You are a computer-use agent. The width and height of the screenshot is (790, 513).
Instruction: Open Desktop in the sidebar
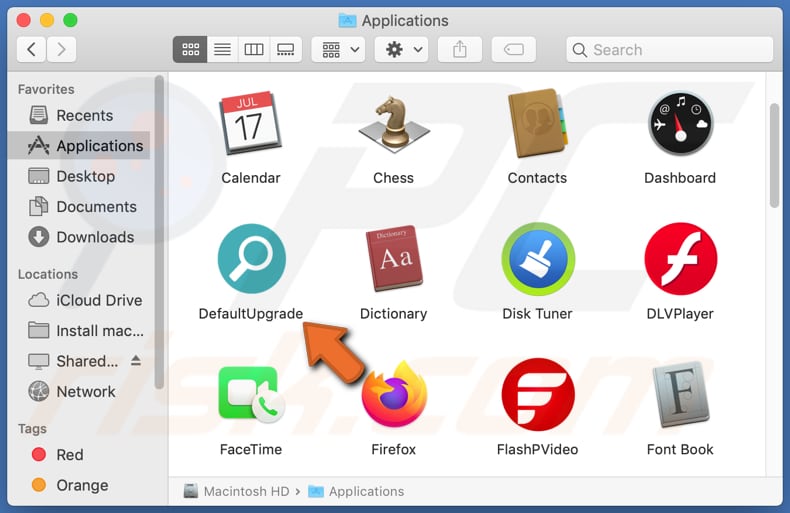79,176
